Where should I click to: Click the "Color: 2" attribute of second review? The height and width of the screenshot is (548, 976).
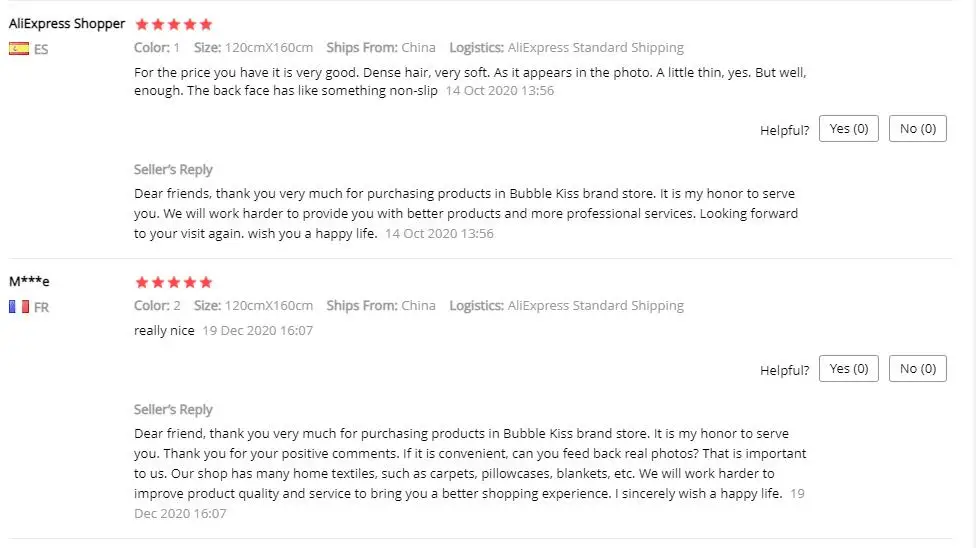click(157, 306)
